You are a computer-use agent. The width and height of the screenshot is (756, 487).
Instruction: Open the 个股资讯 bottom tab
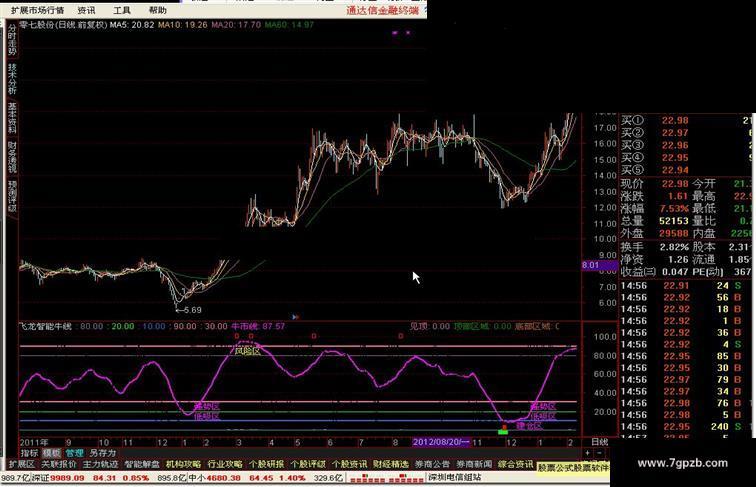point(349,464)
